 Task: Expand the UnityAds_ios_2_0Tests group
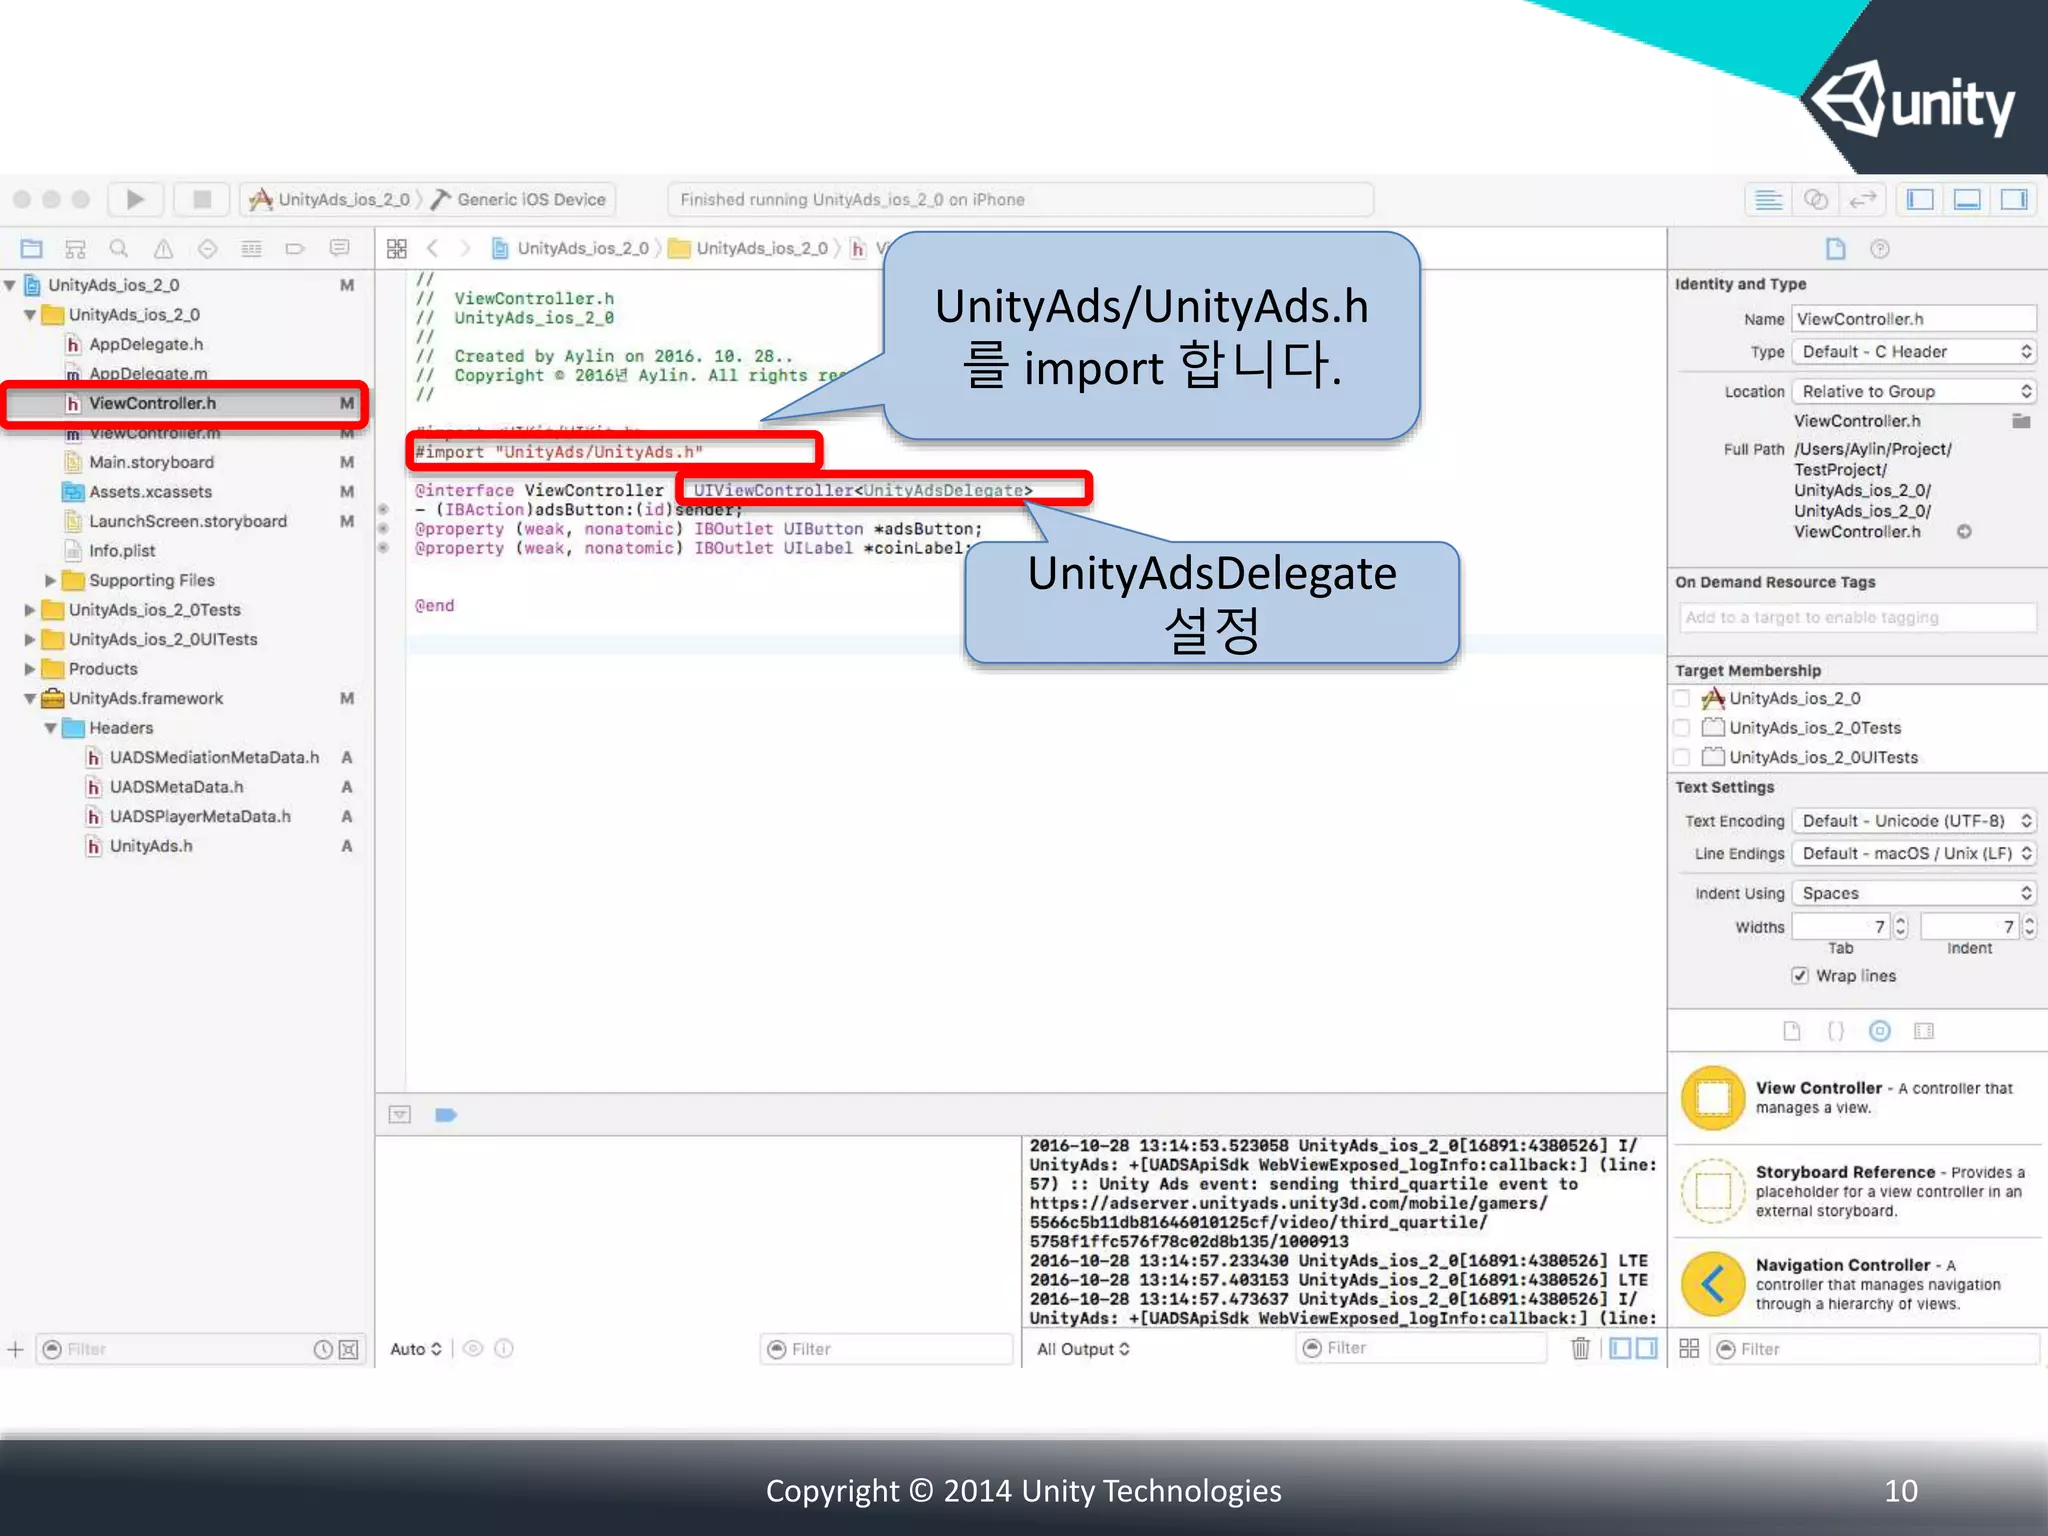[x=30, y=610]
